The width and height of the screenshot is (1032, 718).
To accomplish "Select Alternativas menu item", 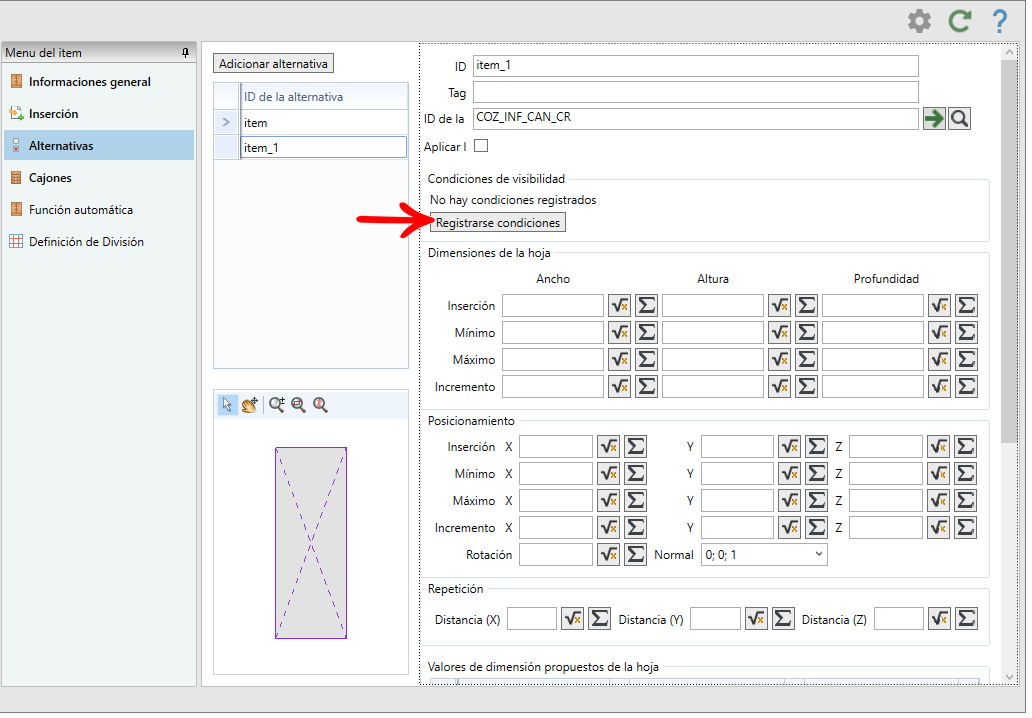I will pyautogui.click(x=99, y=145).
